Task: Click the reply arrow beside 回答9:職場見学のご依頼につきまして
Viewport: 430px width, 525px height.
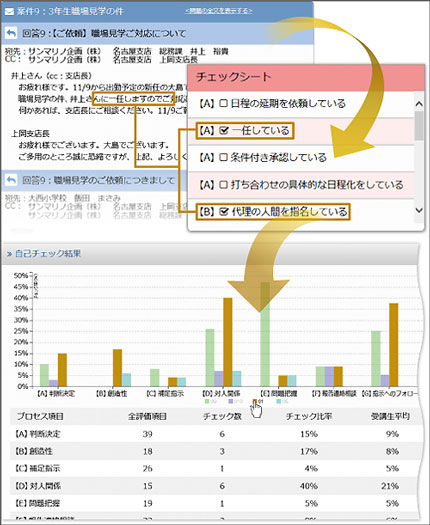Action: 11,180
